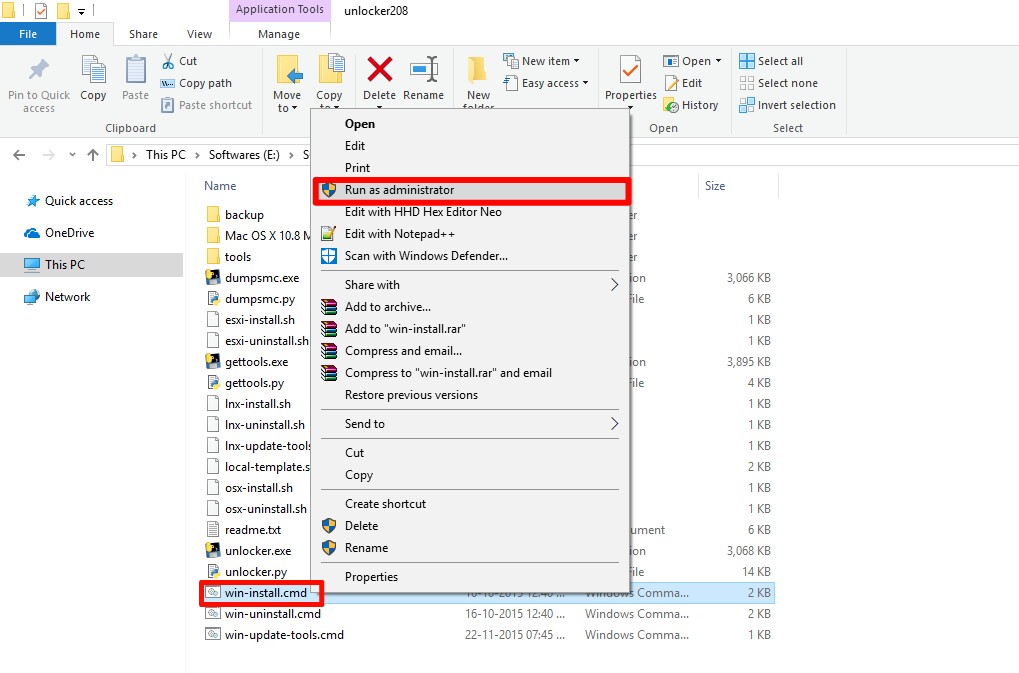Click Select none in ribbon
Viewport: 1019px width, 673px height.
click(779, 83)
